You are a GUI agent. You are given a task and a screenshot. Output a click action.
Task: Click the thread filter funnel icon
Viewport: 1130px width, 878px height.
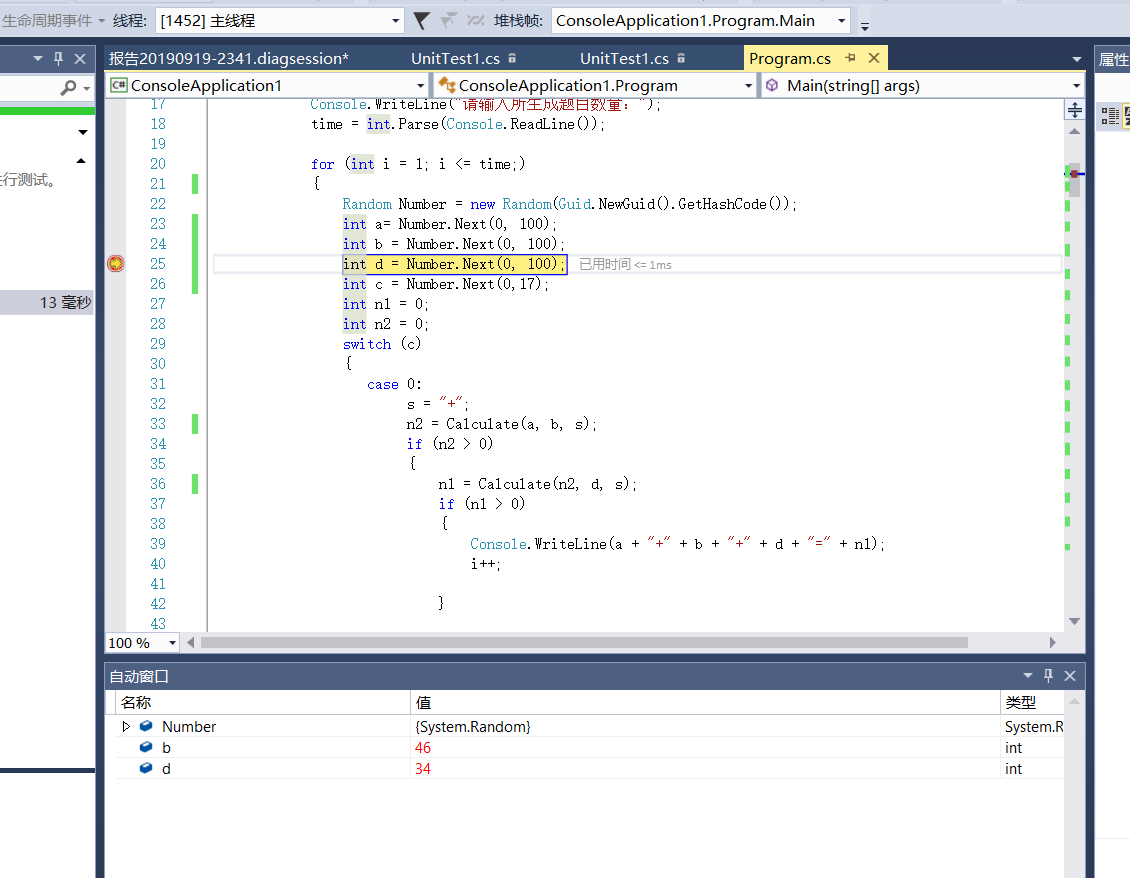[x=422, y=21]
